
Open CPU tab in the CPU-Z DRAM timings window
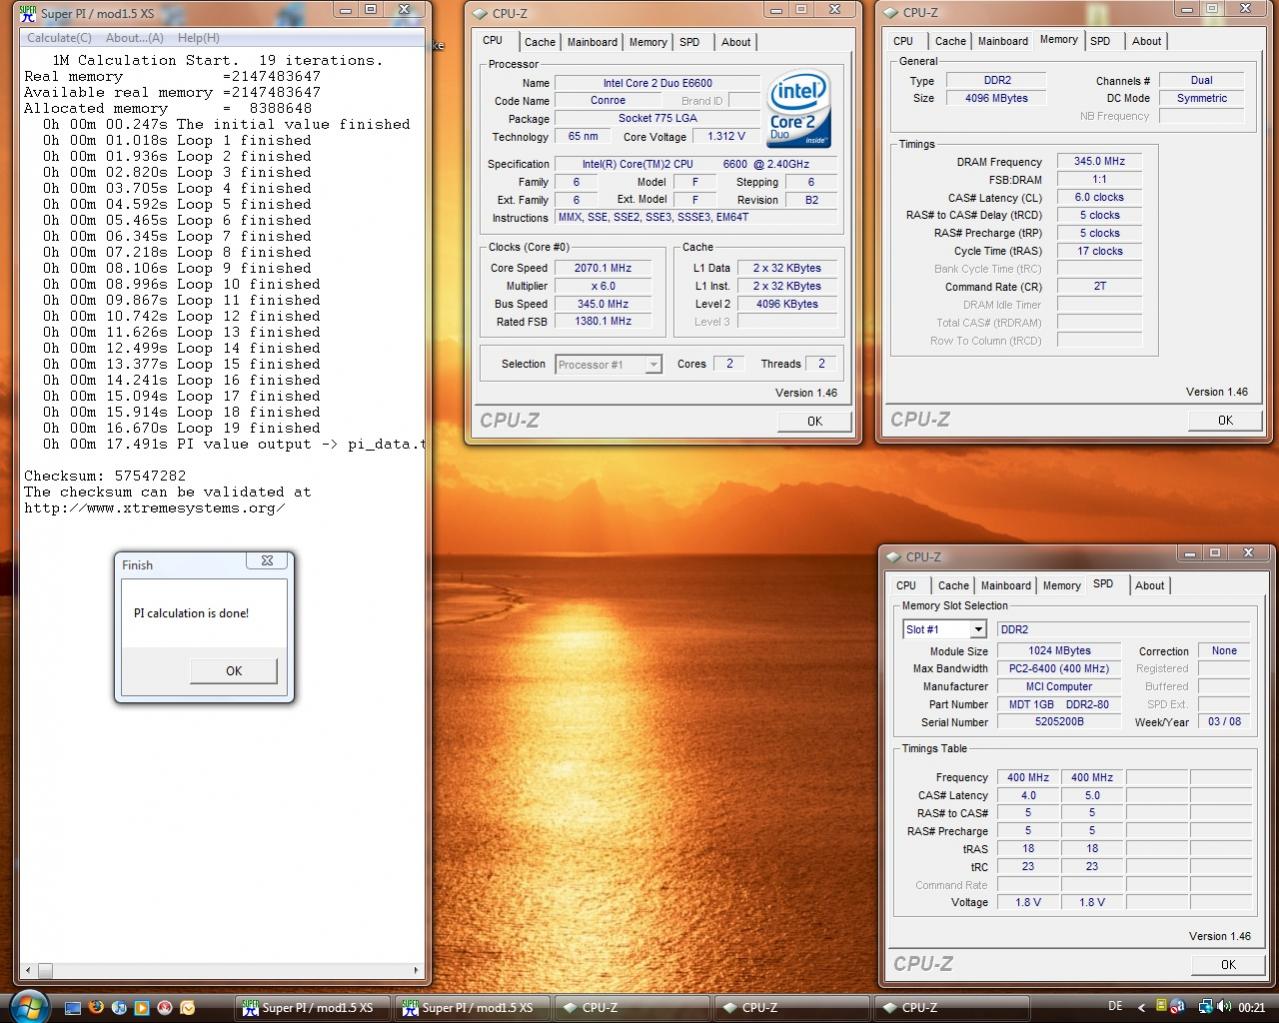[x=903, y=41]
